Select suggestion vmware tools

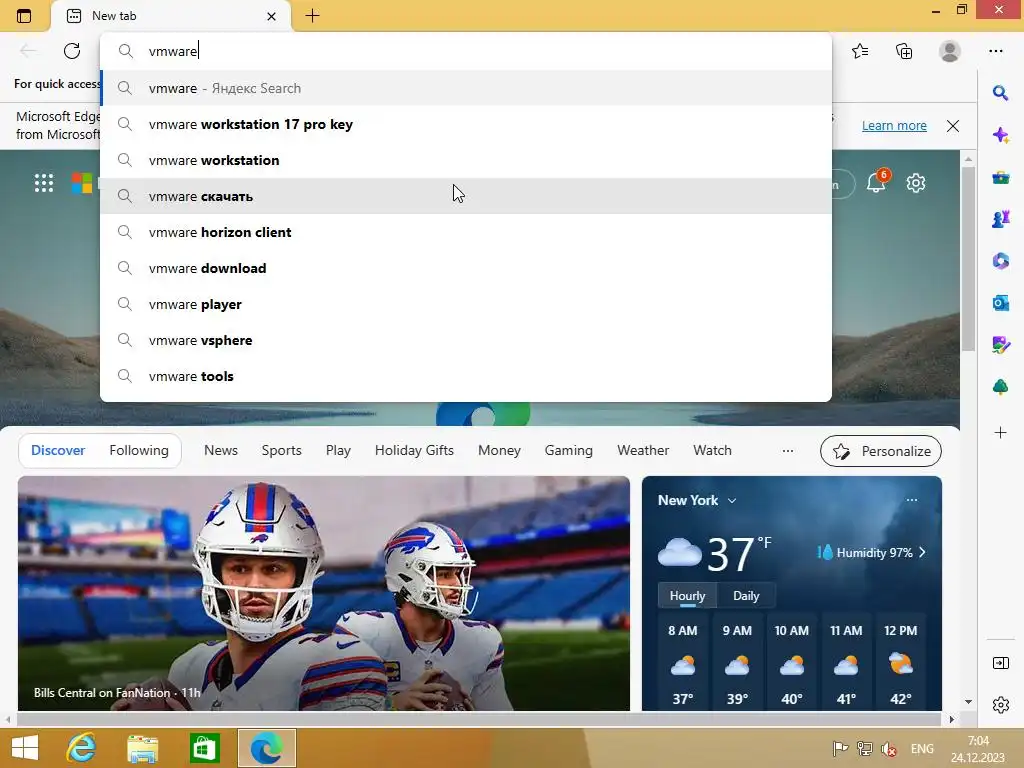(x=466, y=376)
